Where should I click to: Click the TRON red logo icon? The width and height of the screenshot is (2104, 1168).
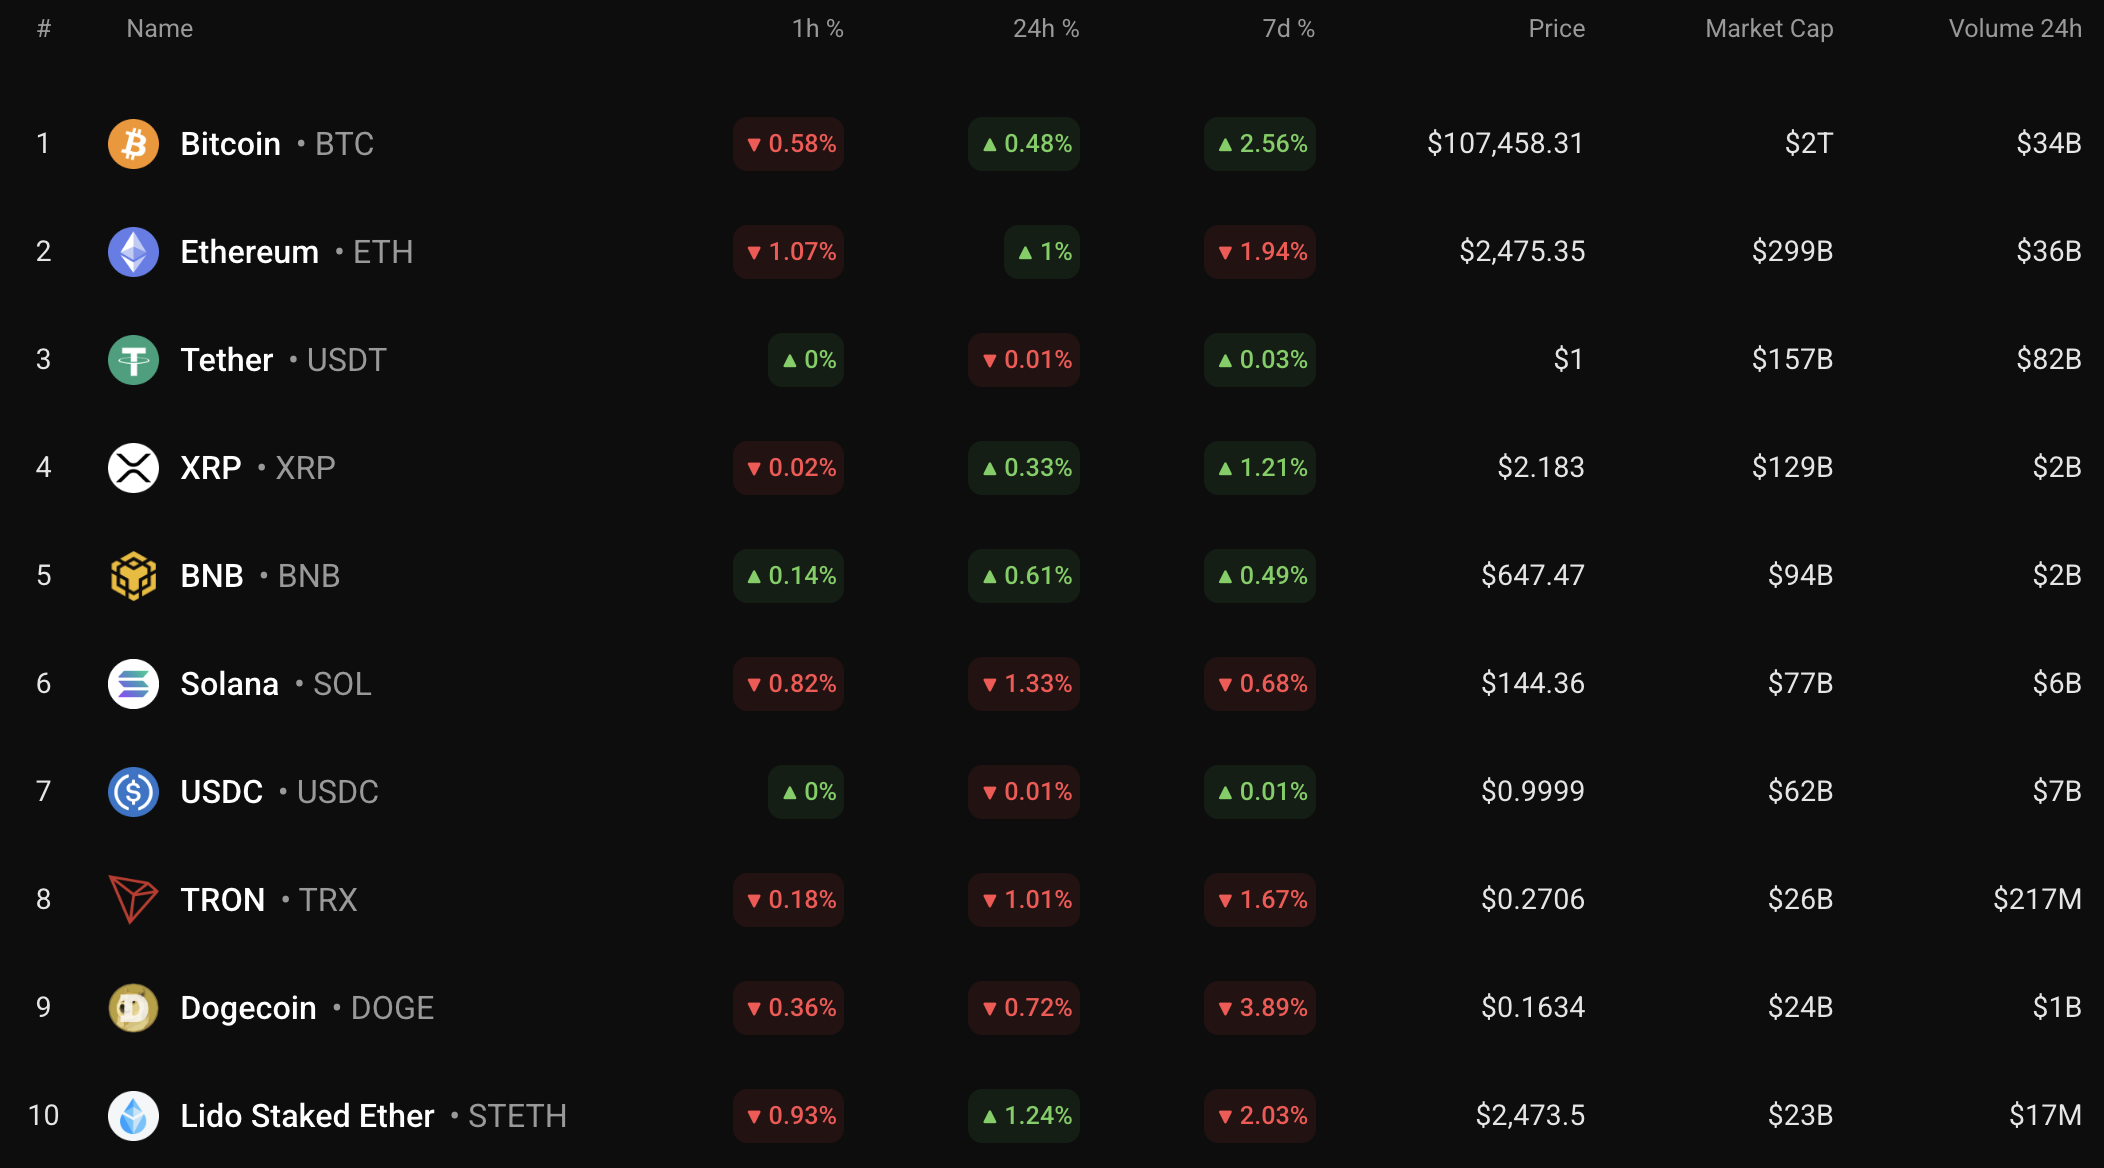pyautogui.click(x=133, y=900)
